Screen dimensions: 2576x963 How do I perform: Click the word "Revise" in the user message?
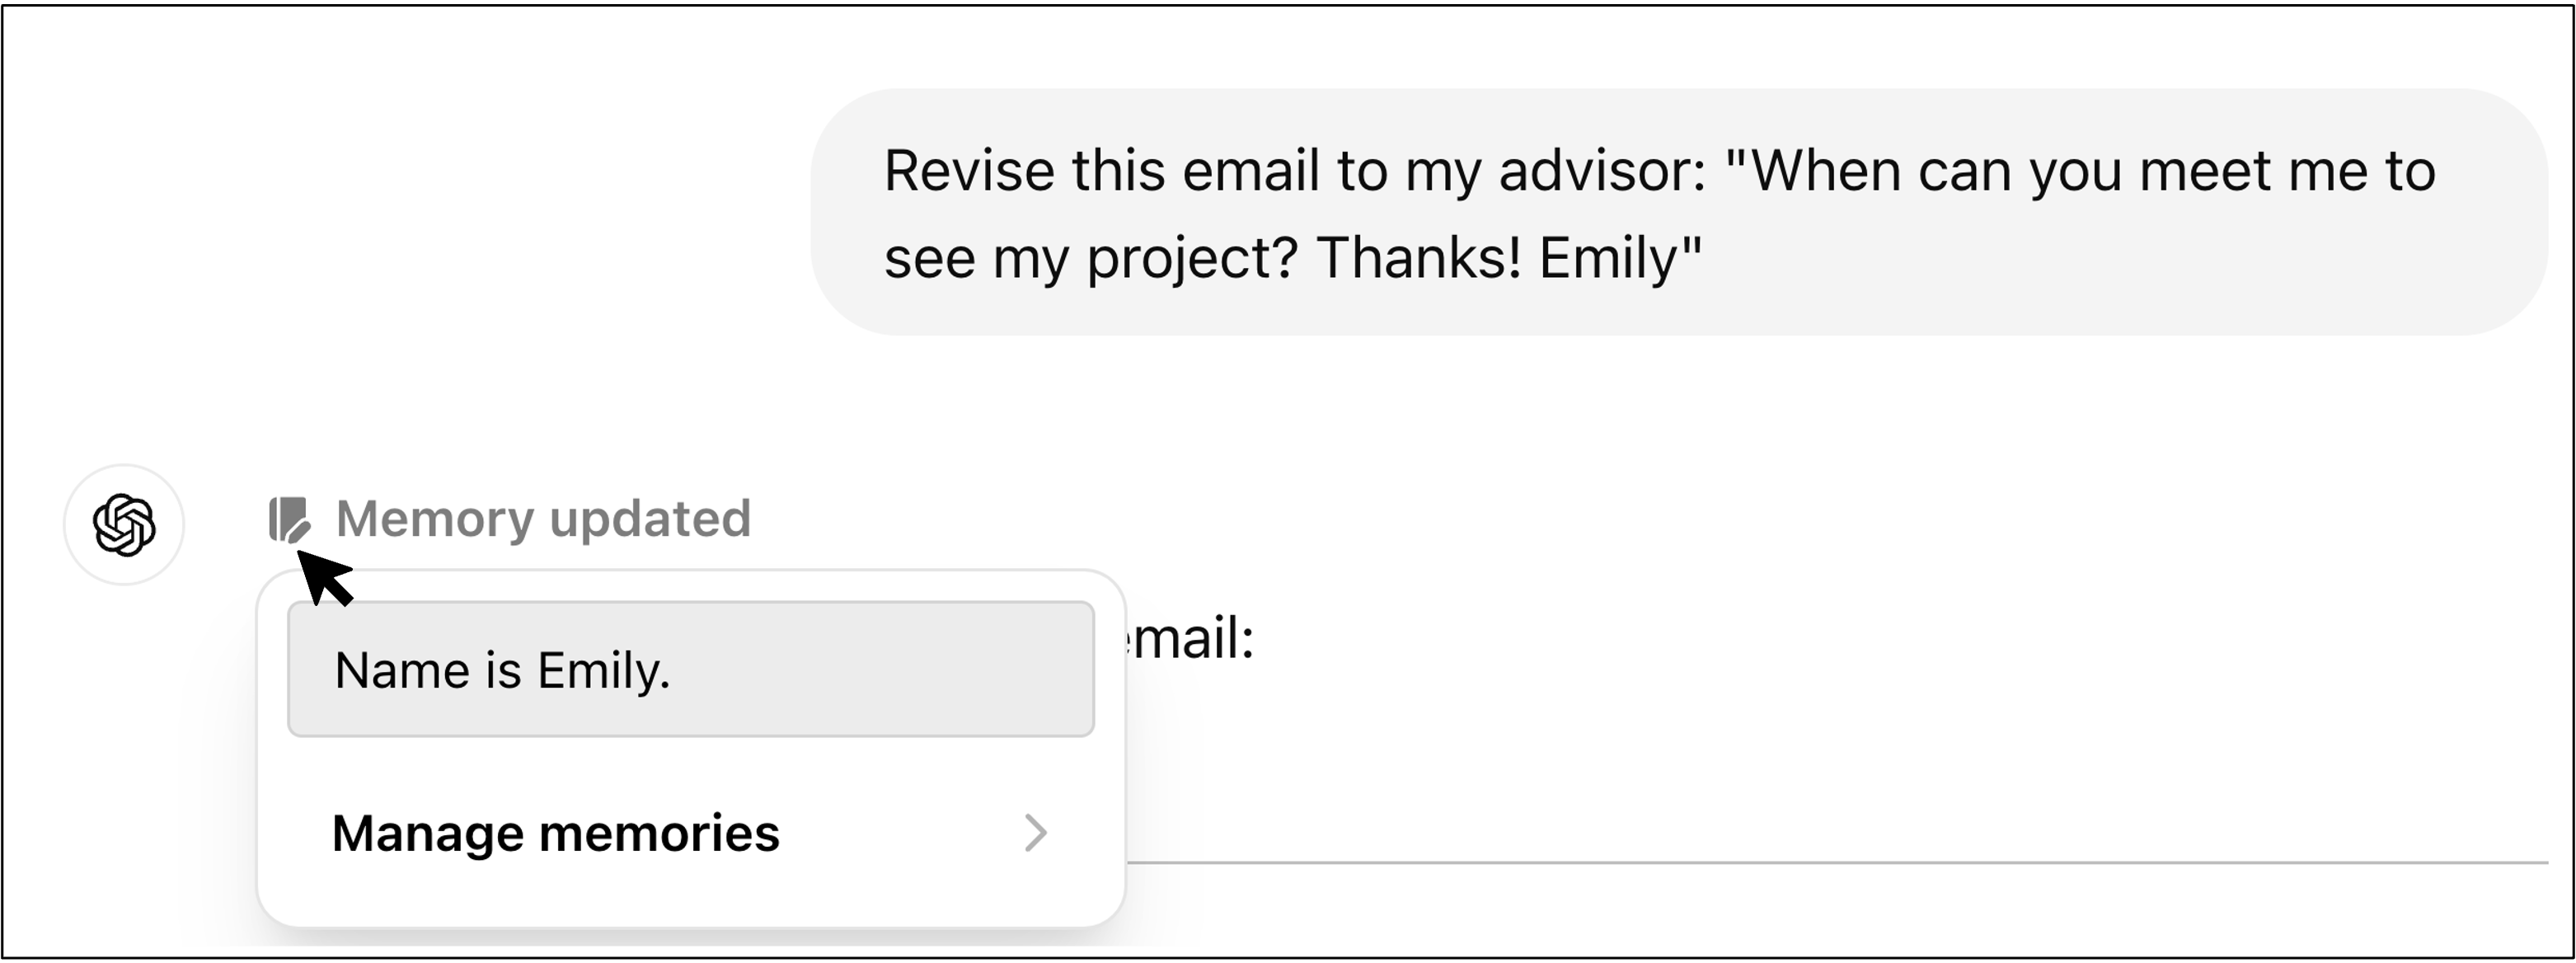pyautogui.click(x=968, y=170)
